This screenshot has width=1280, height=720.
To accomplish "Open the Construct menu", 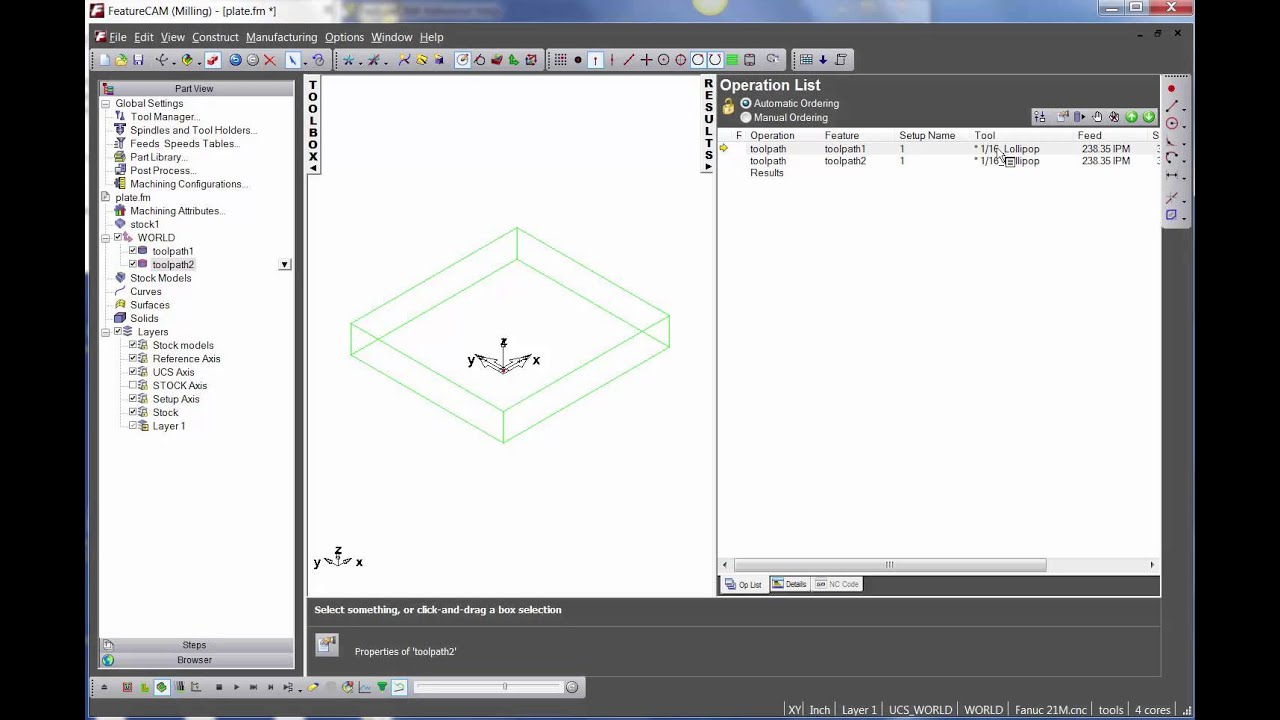I will [215, 37].
